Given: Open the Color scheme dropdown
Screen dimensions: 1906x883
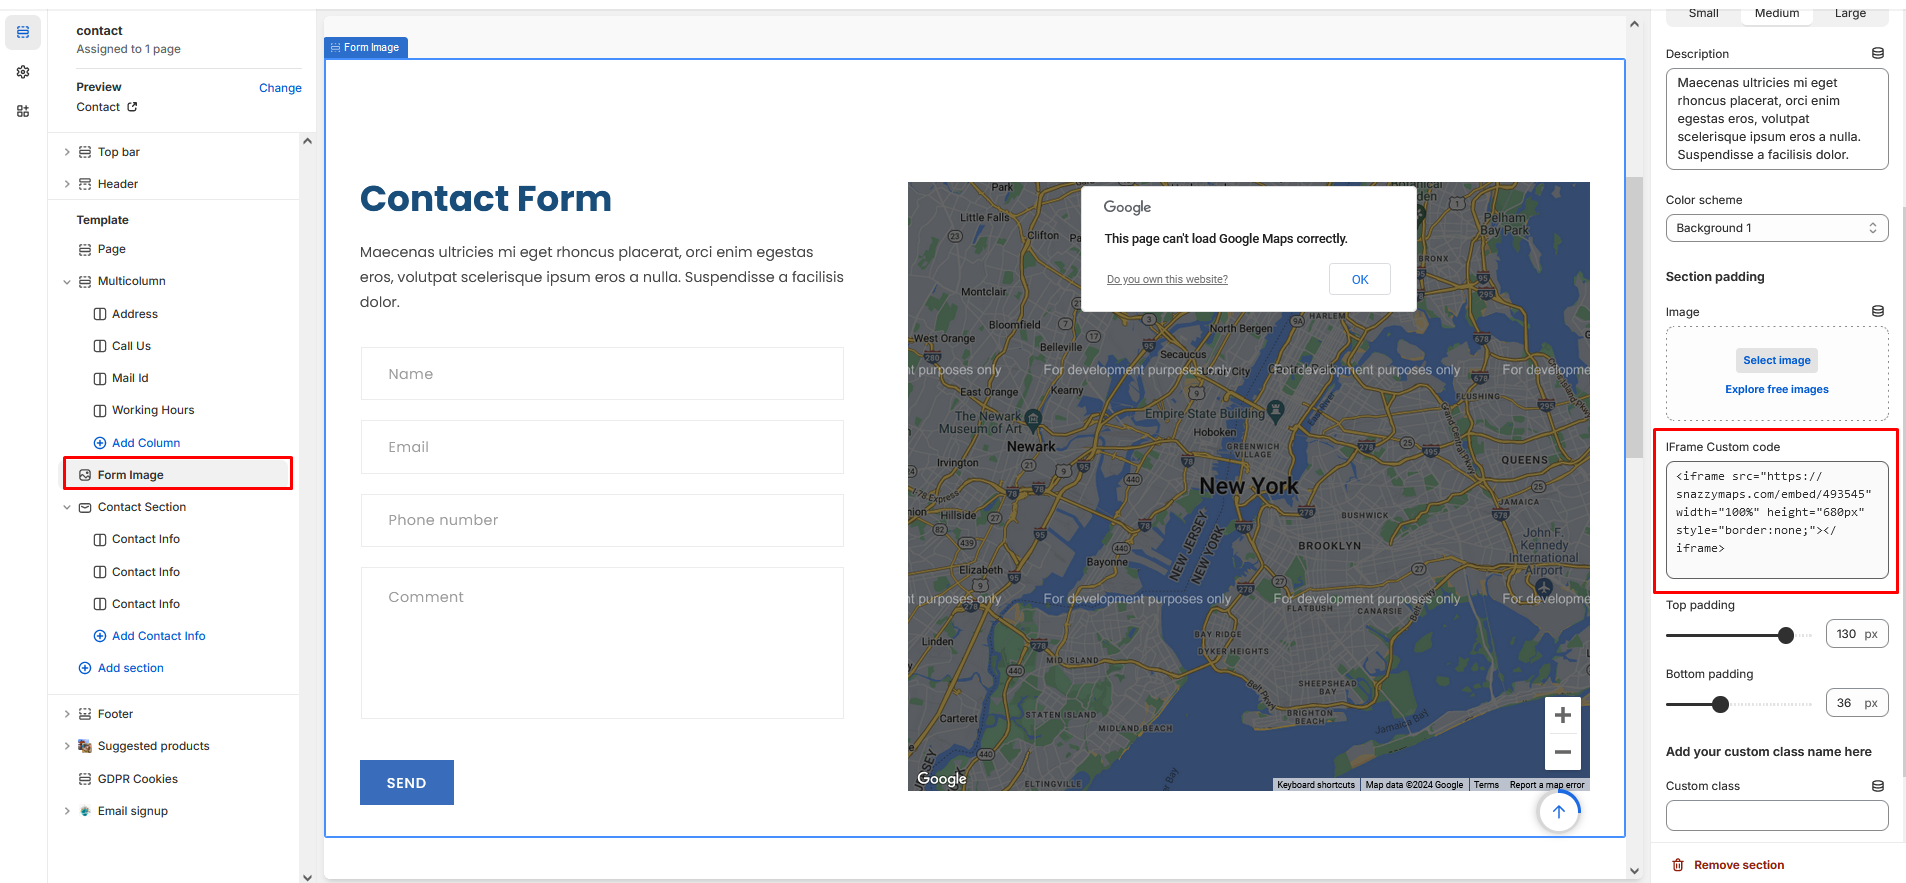Looking at the screenshot, I should (x=1777, y=228).
